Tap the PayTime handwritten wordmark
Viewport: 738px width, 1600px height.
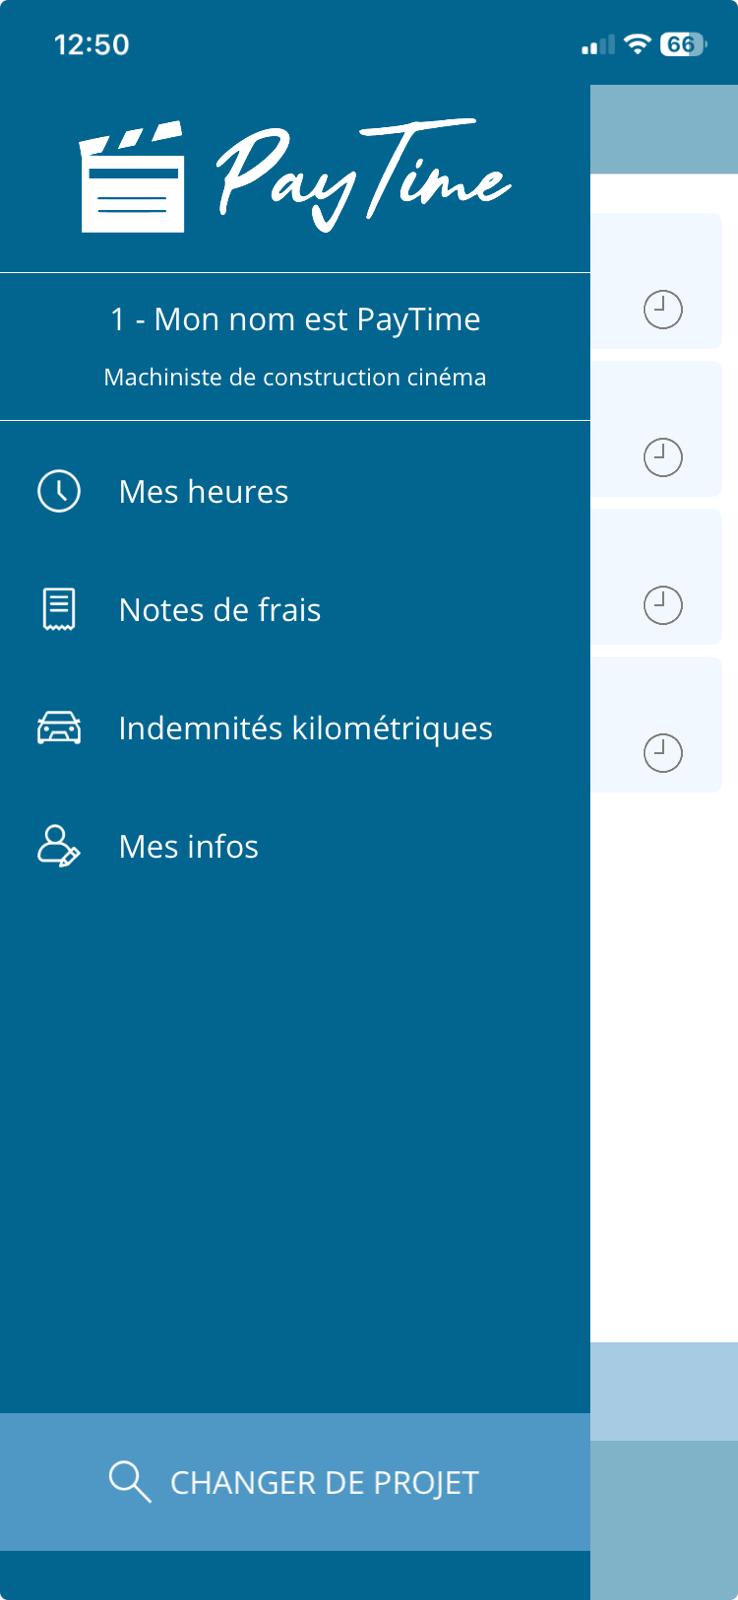(362, 174)
